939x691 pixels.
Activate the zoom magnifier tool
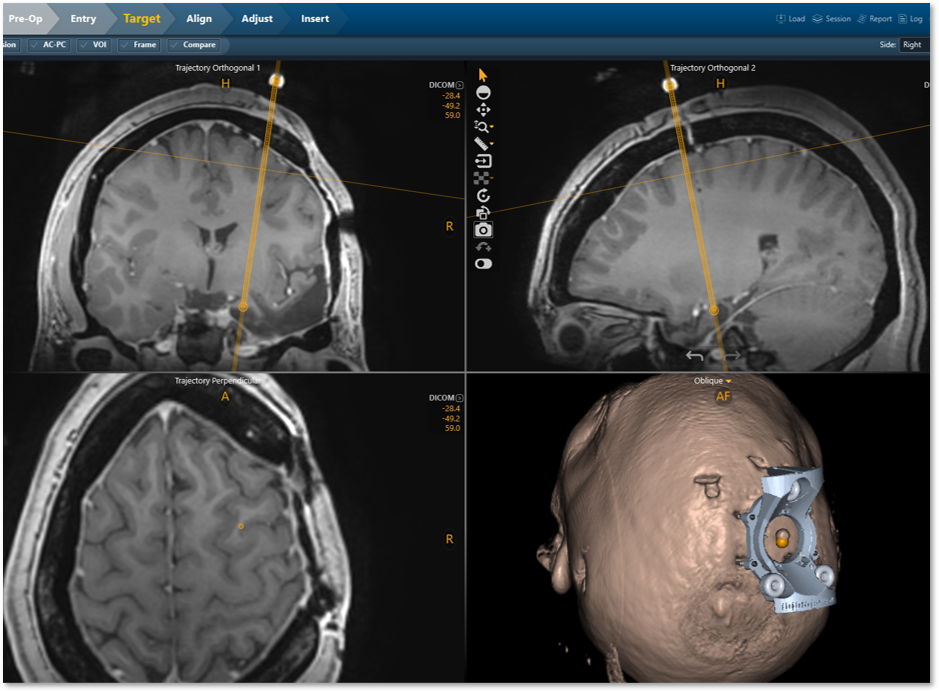pyautogui.click(x=481, y=126)
